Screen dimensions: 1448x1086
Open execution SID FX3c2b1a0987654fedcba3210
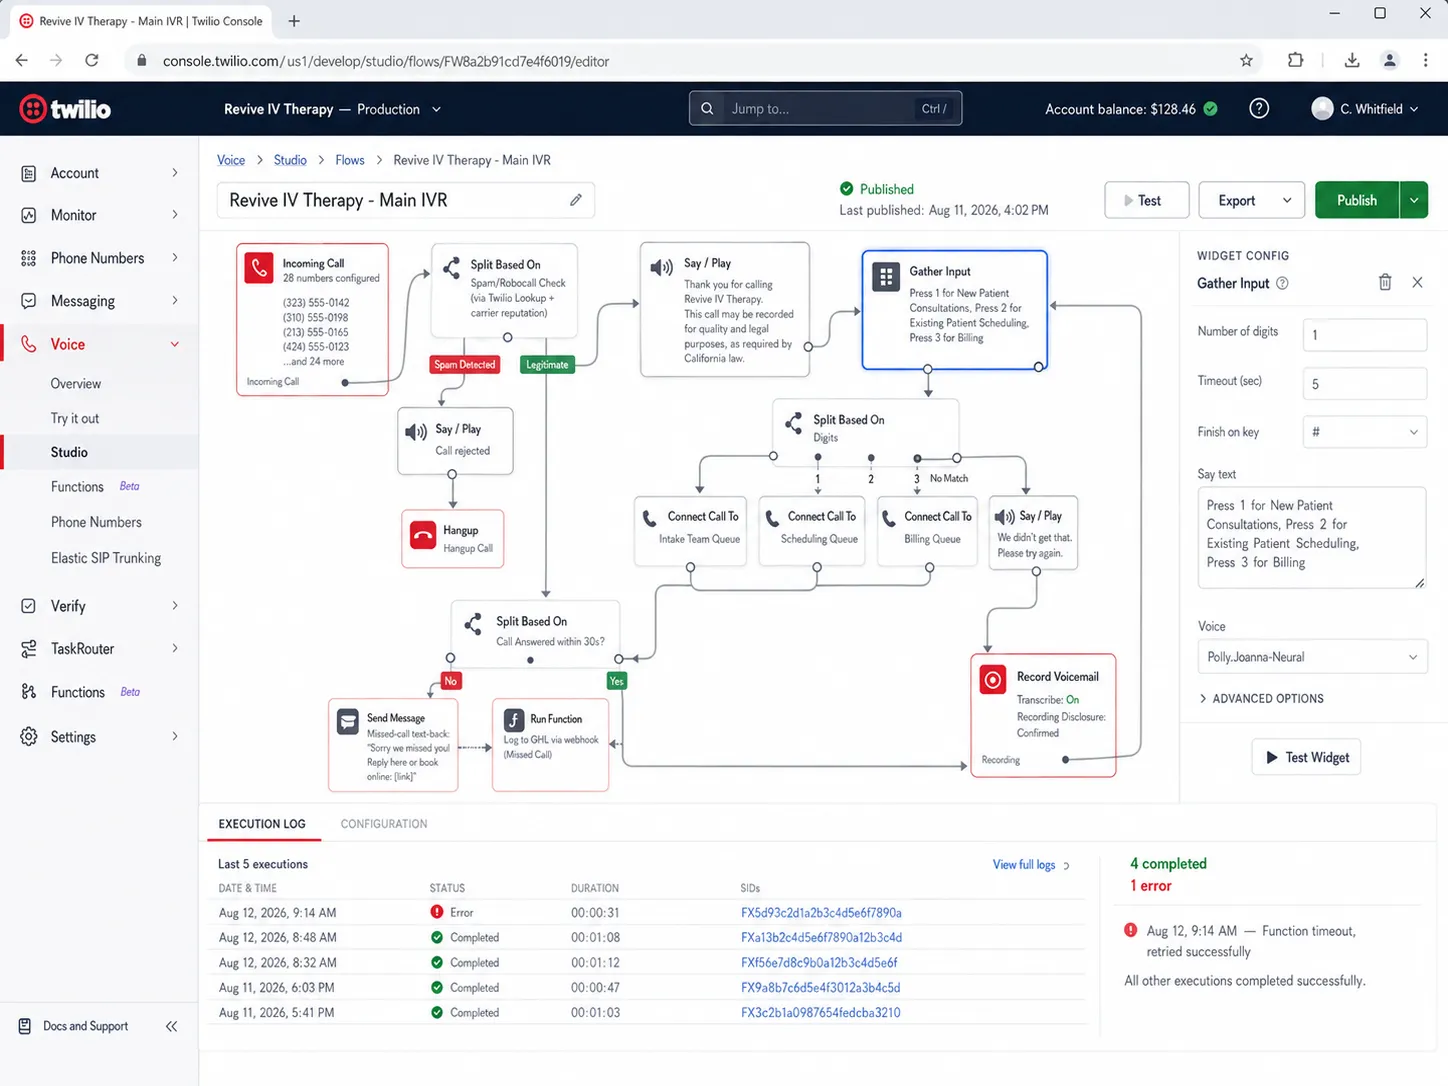(820, 1013)
